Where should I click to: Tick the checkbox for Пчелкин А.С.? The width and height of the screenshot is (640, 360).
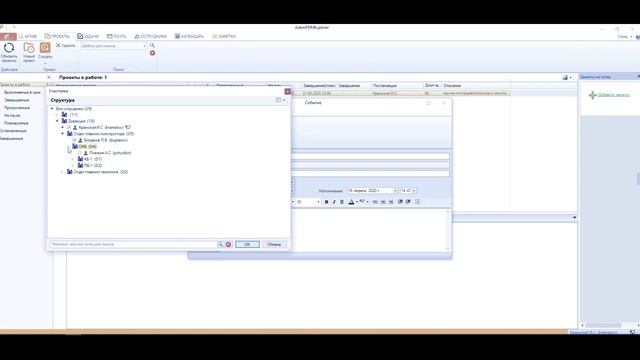click(80, 153)
